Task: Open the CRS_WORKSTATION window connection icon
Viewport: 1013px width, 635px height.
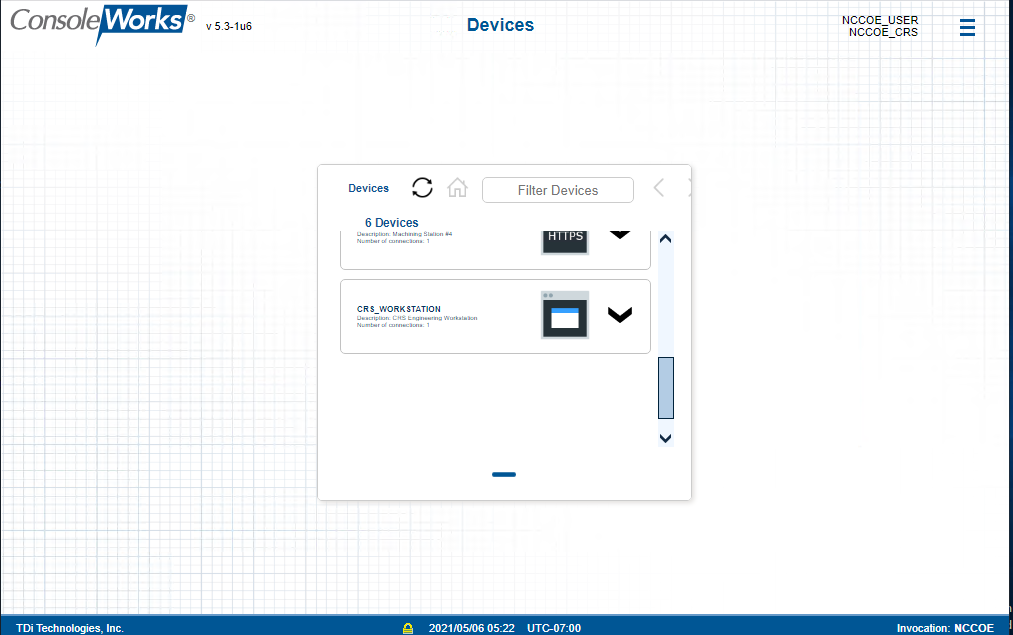Action: 565,315
